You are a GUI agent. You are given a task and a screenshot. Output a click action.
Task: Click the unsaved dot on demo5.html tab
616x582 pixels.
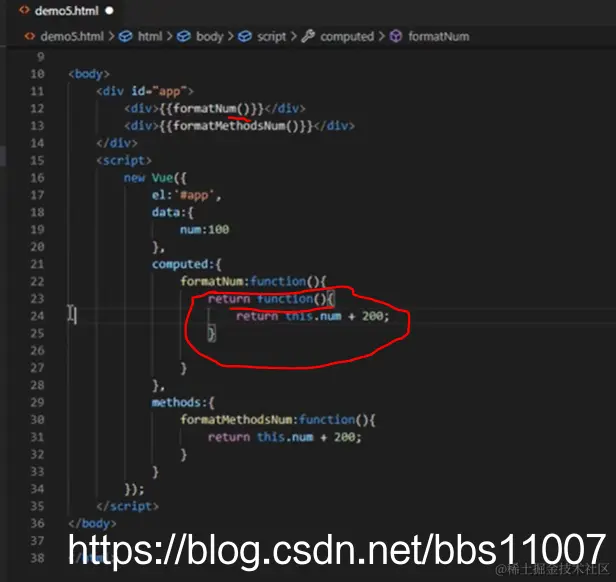tap(110, 11)
